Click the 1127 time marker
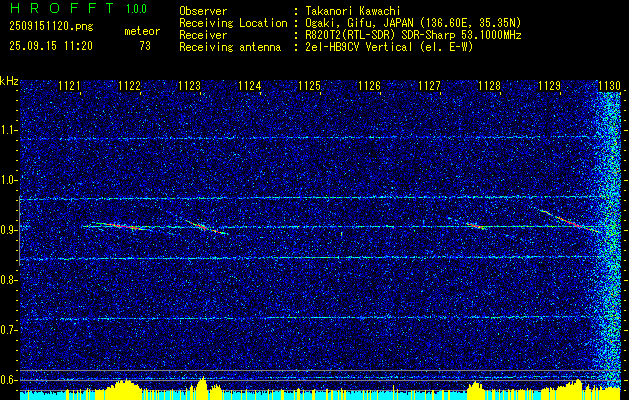629x400 pixels. 429,86
